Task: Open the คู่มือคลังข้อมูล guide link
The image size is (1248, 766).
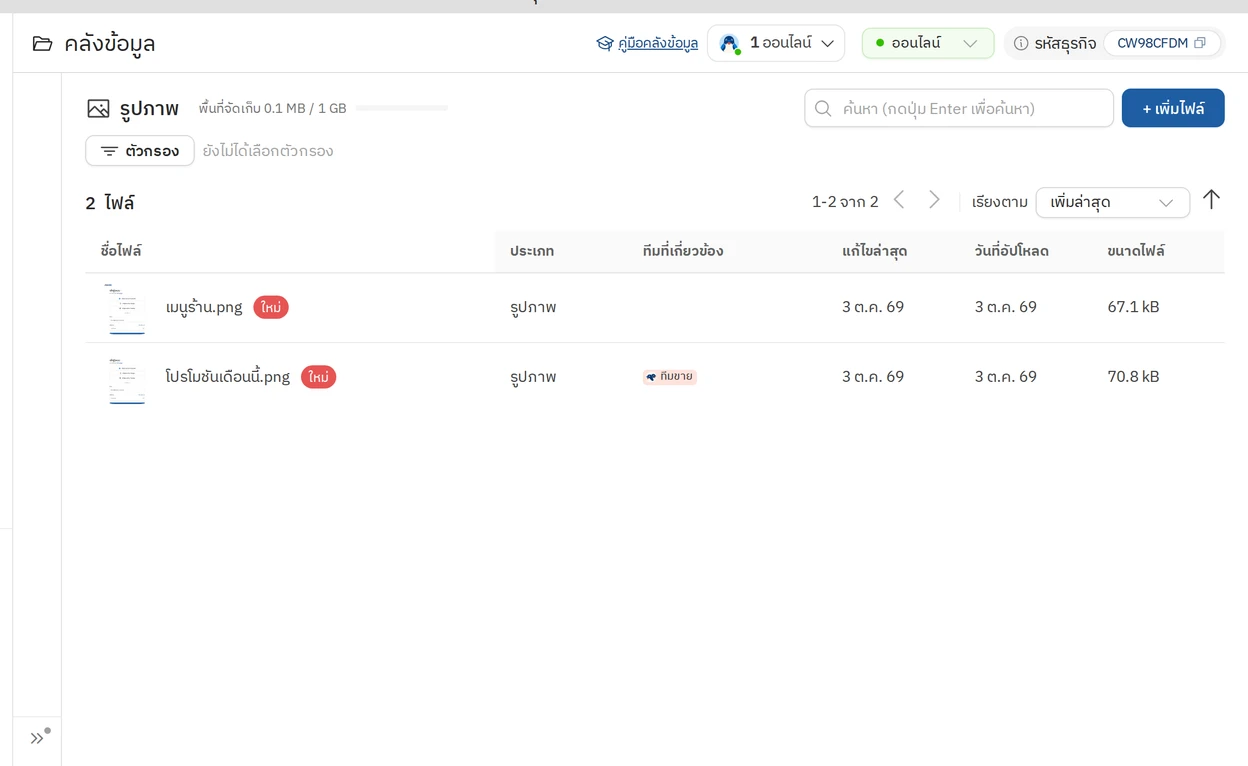Action: point(658,44)
